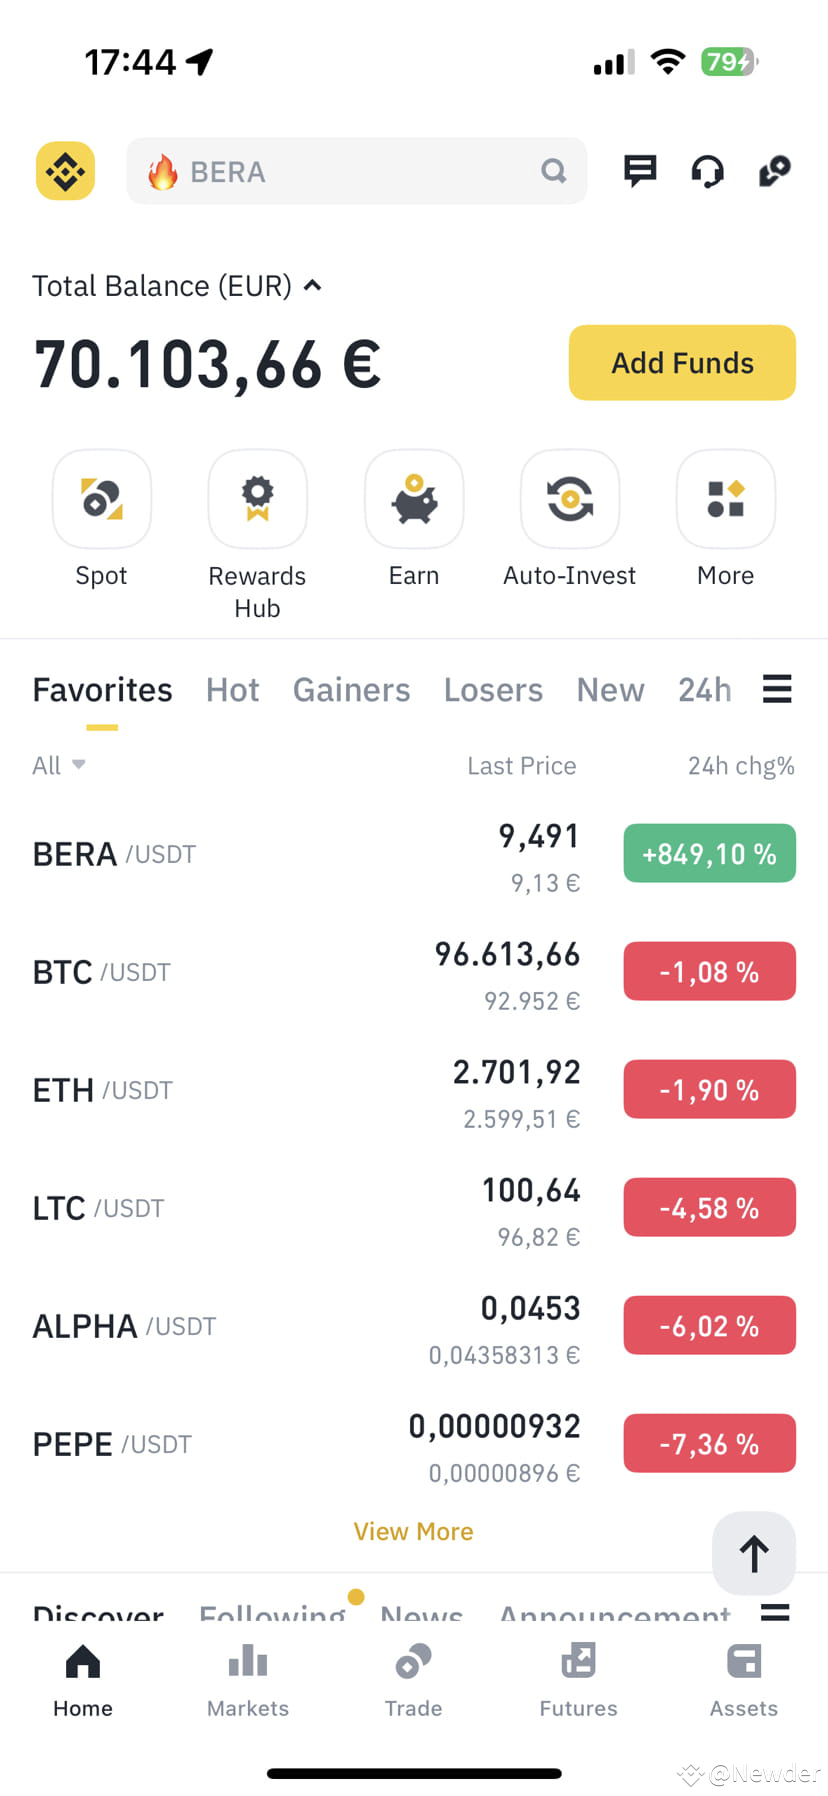
Task: Tap the Binance logo icon
Action: coord(66,171)
